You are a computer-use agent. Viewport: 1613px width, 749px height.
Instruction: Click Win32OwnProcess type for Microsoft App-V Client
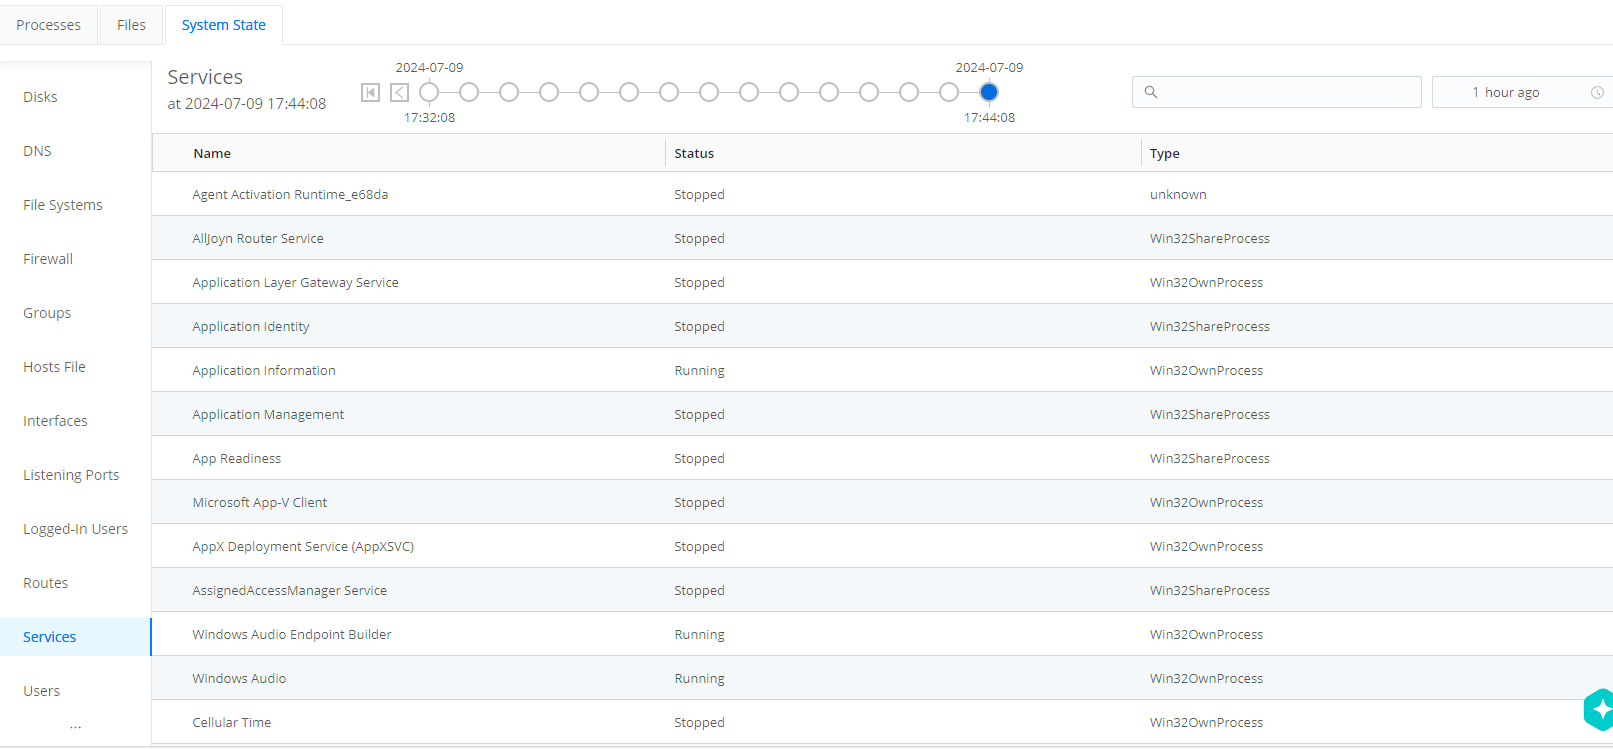pyautogui.click(x=1206, y=502)
